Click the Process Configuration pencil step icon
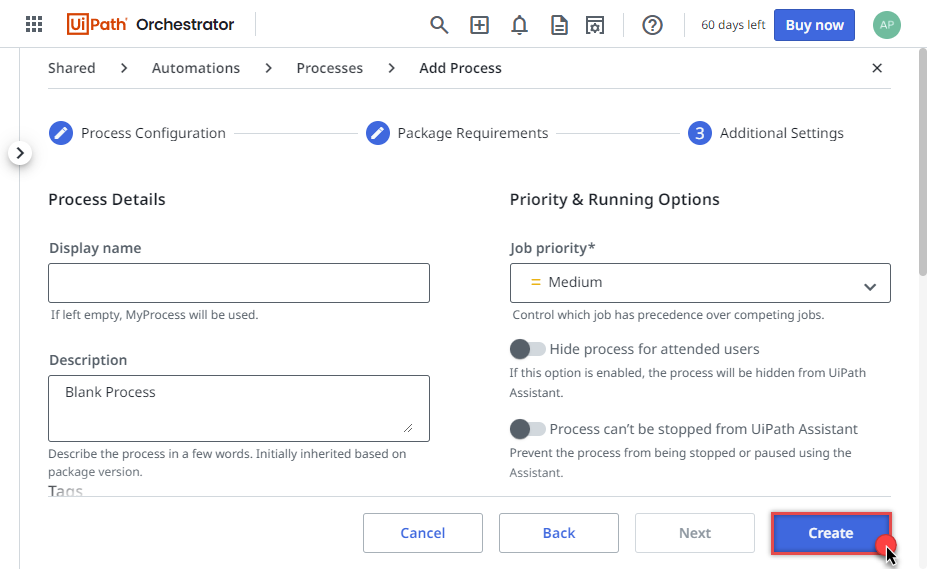 coord(61,133)
